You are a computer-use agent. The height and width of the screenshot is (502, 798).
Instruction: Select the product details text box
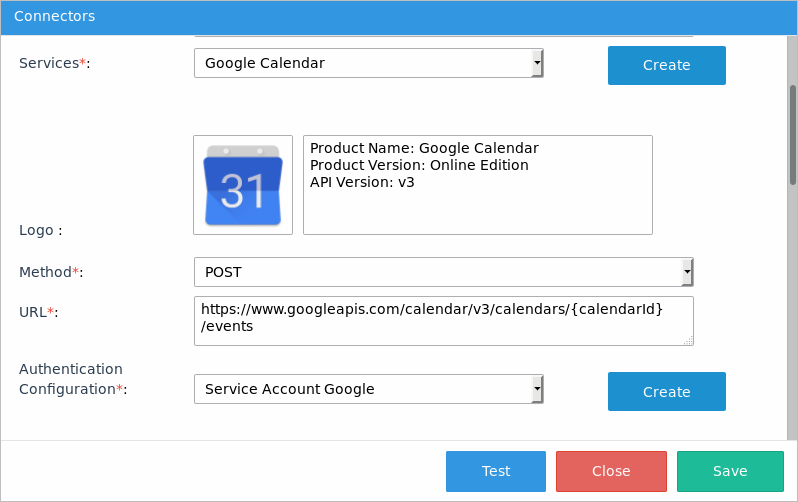[x=477, y=185]
